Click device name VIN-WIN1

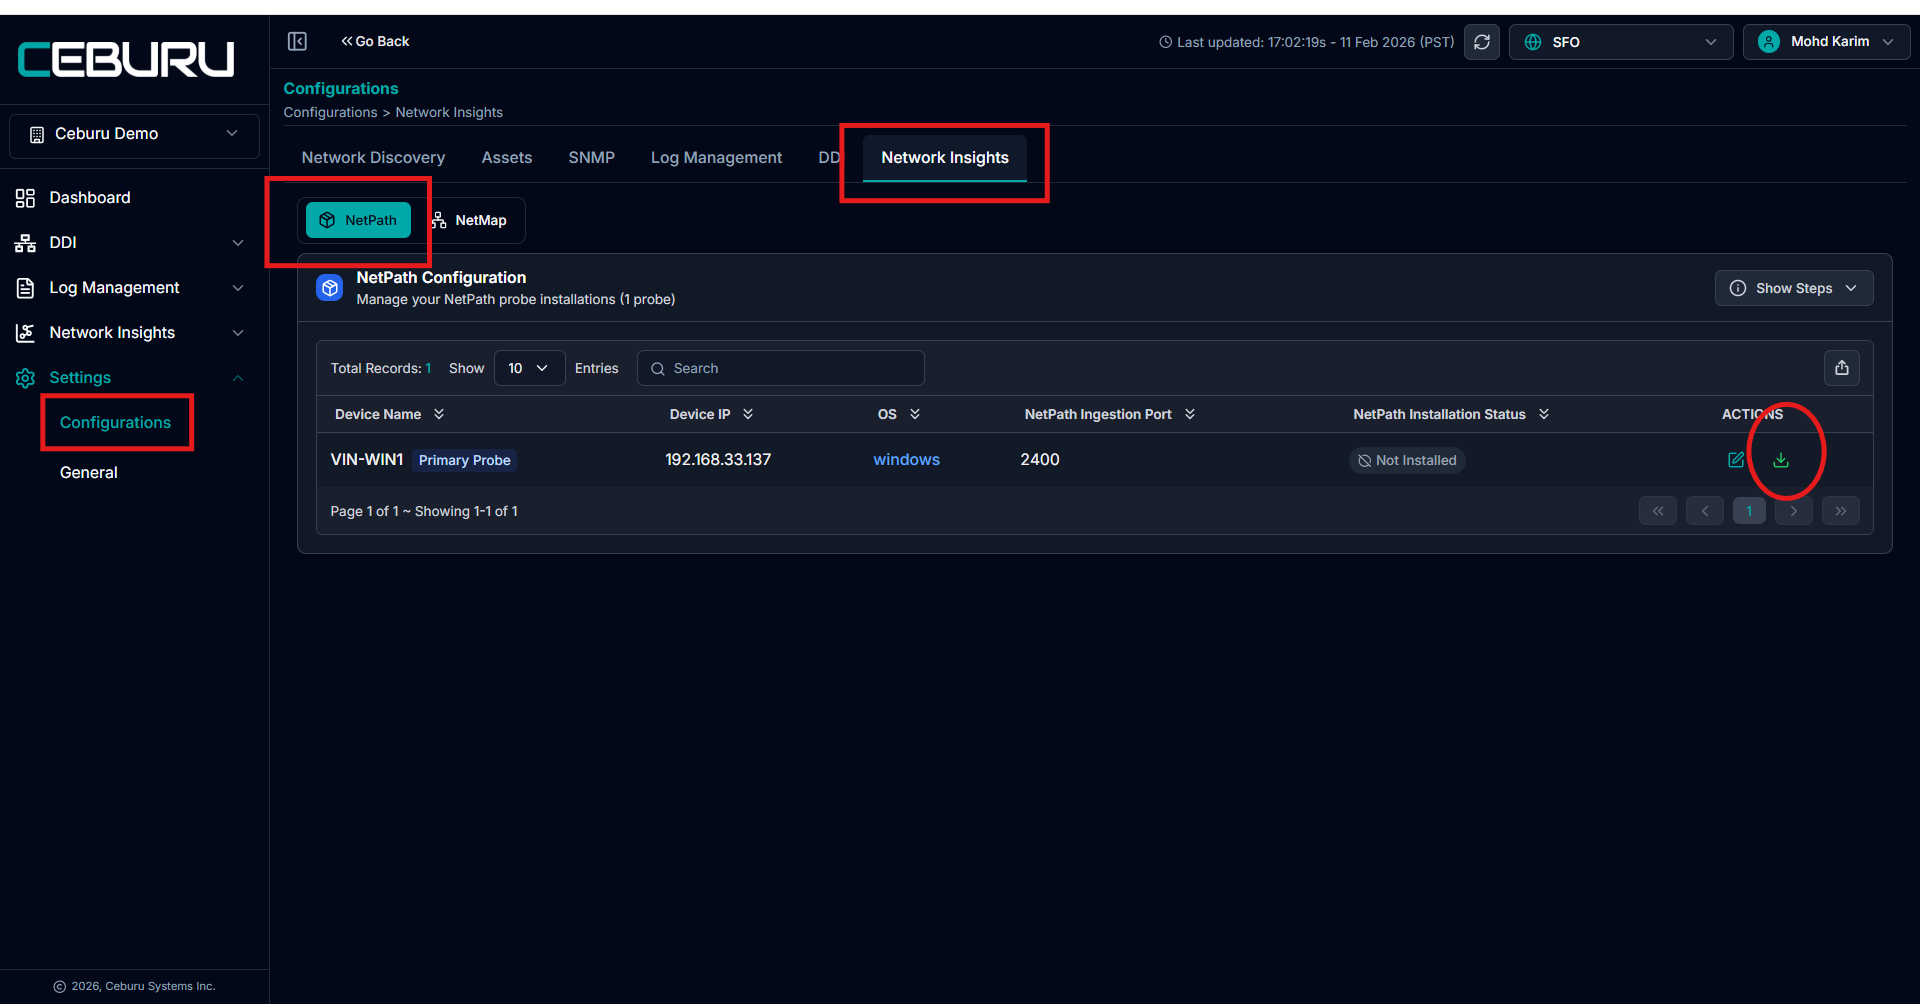pos(367,460)
